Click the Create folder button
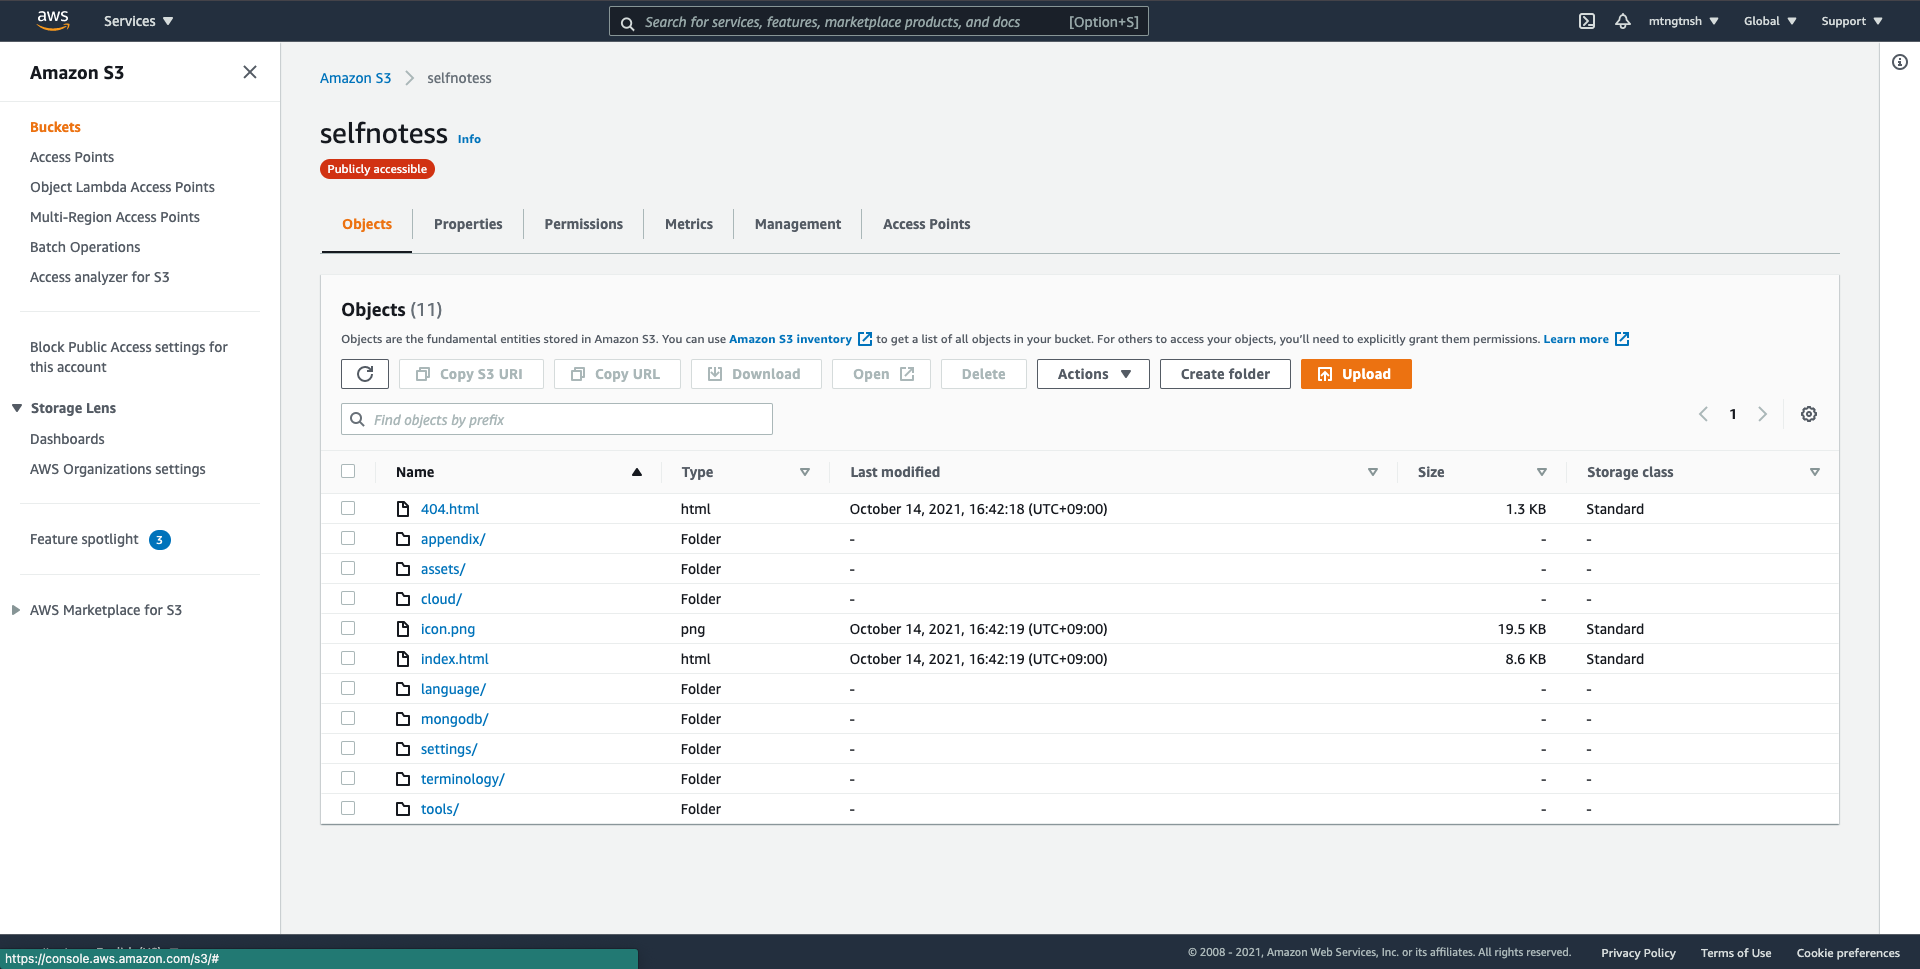This screenshot has height=969, width=1920. point(1225,374)
